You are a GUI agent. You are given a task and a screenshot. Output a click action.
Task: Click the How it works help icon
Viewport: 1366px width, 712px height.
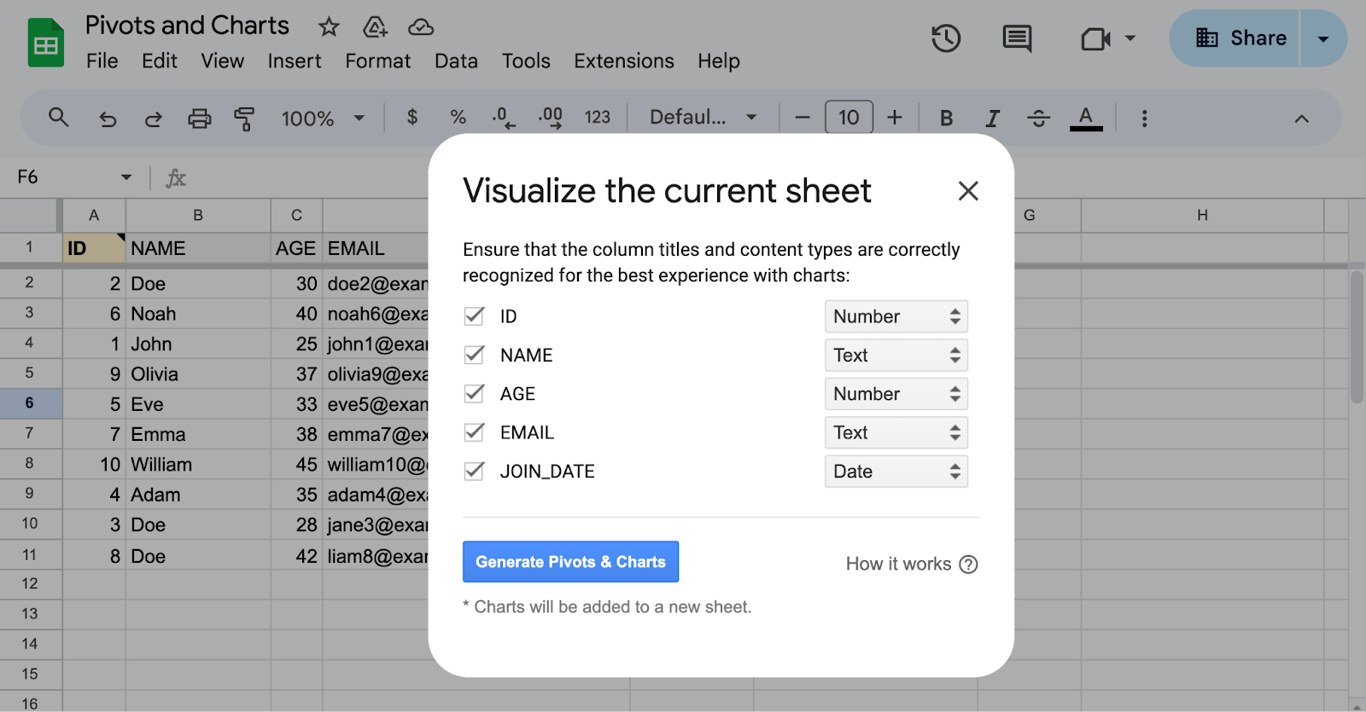pyautogui.click(x=968, y=564)
